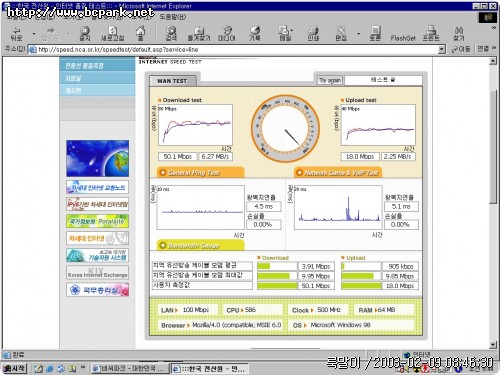Select the 3.91 Mbps download average value
Viewport: 500px width, 375px height.
pos(316,266)
